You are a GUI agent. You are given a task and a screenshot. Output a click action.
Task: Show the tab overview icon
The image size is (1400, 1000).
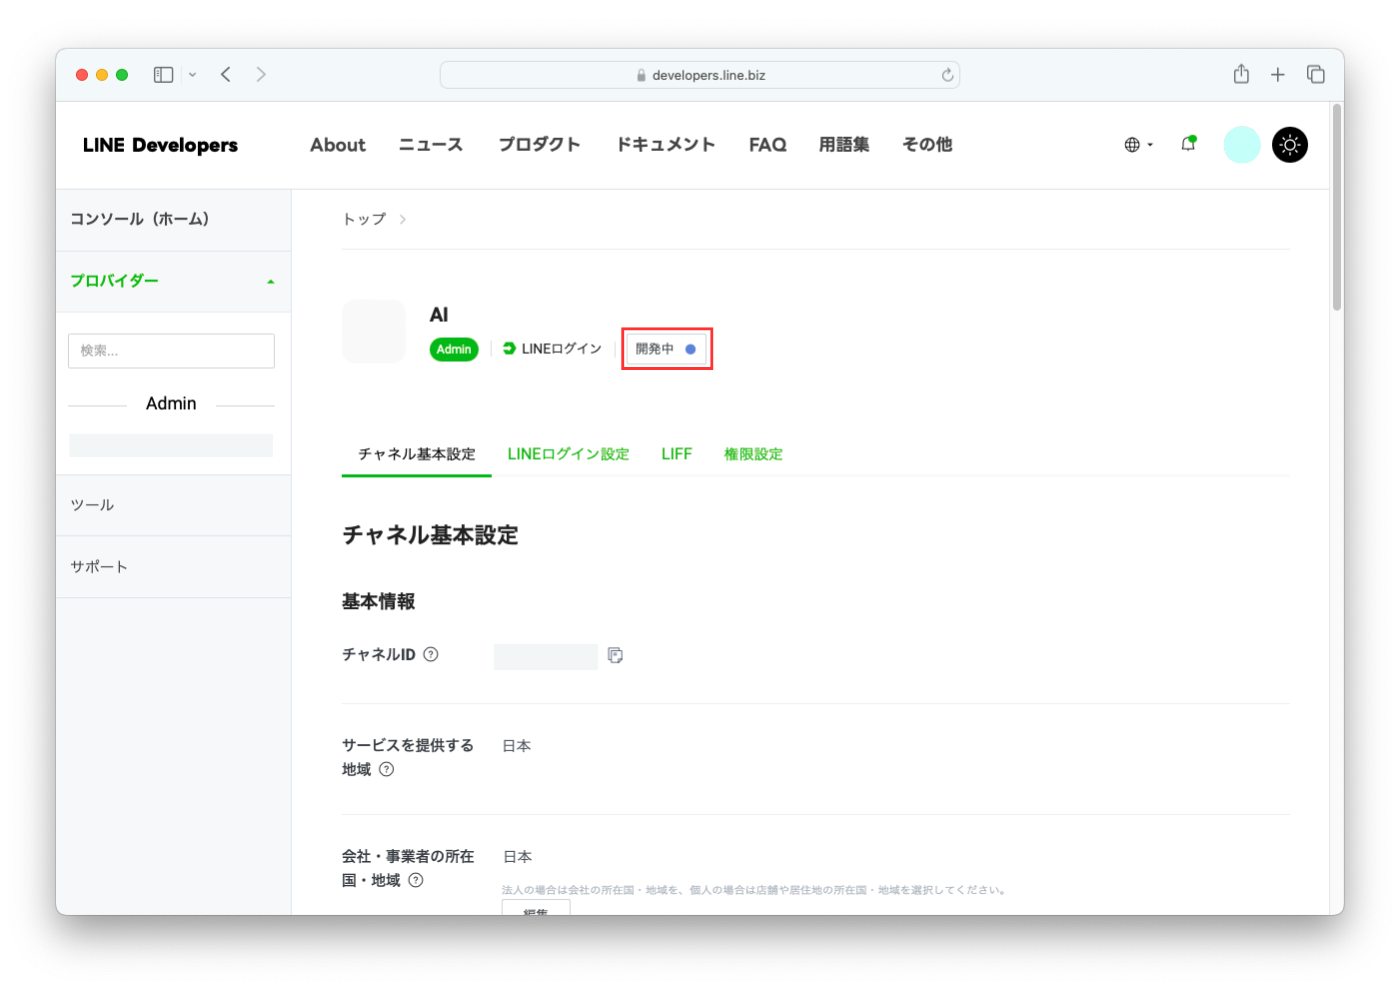pos(1316,75)
